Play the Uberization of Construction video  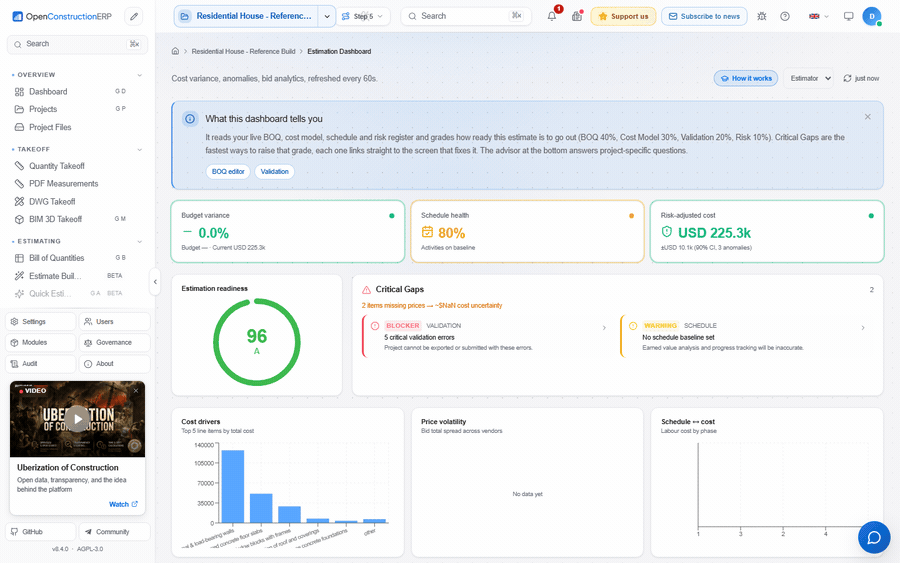(x=77, y=418)
